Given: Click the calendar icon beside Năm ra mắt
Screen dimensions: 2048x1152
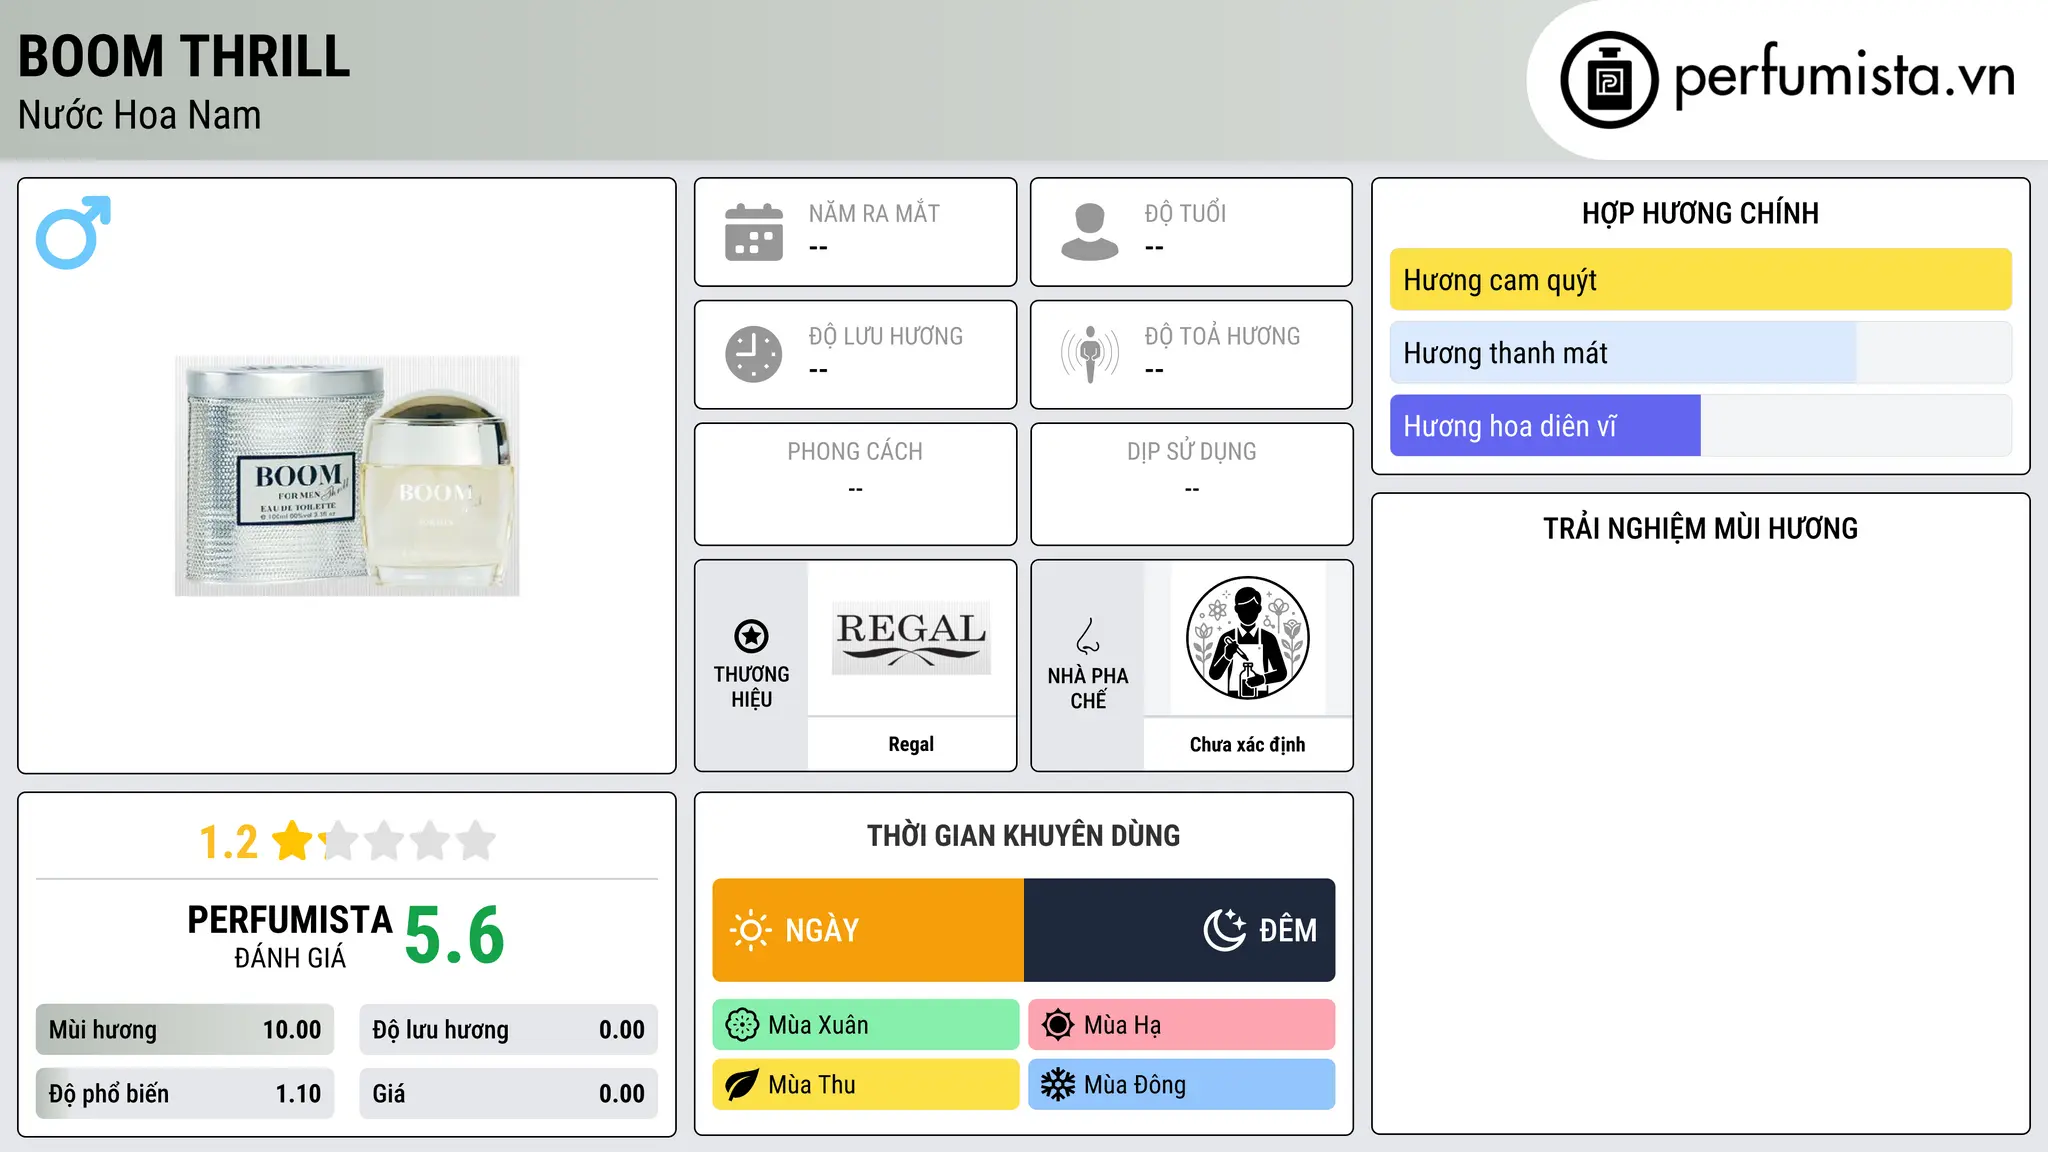Looking at the screenshot, I should 754,232.
